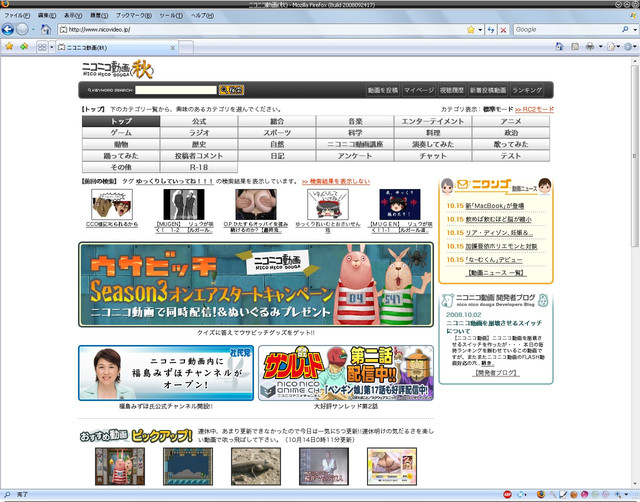Open the search engine dropdown beside Google box

tap(635, 30)
